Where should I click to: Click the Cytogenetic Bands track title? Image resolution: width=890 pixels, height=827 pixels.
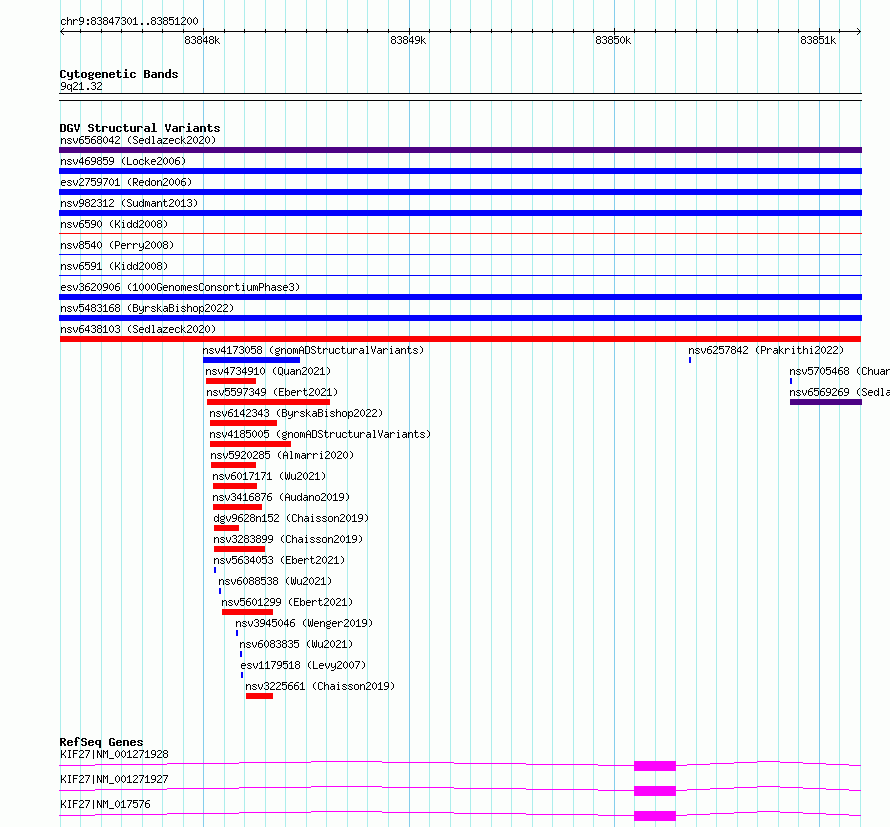coord(119,74)
